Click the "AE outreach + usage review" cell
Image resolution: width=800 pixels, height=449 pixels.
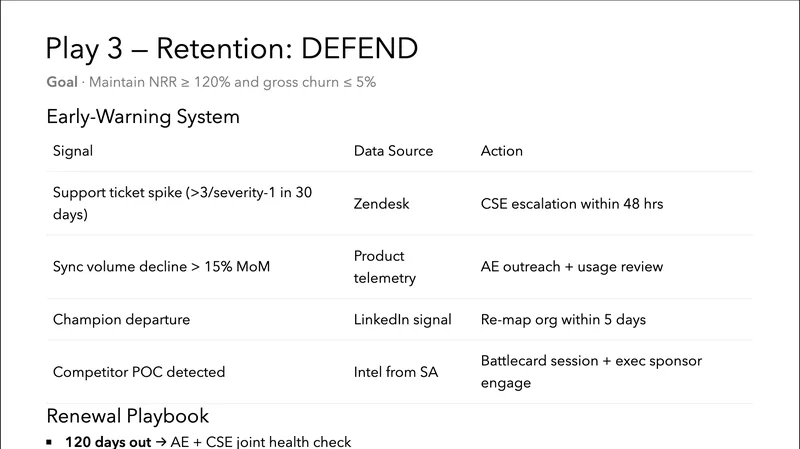pos(571,267)
